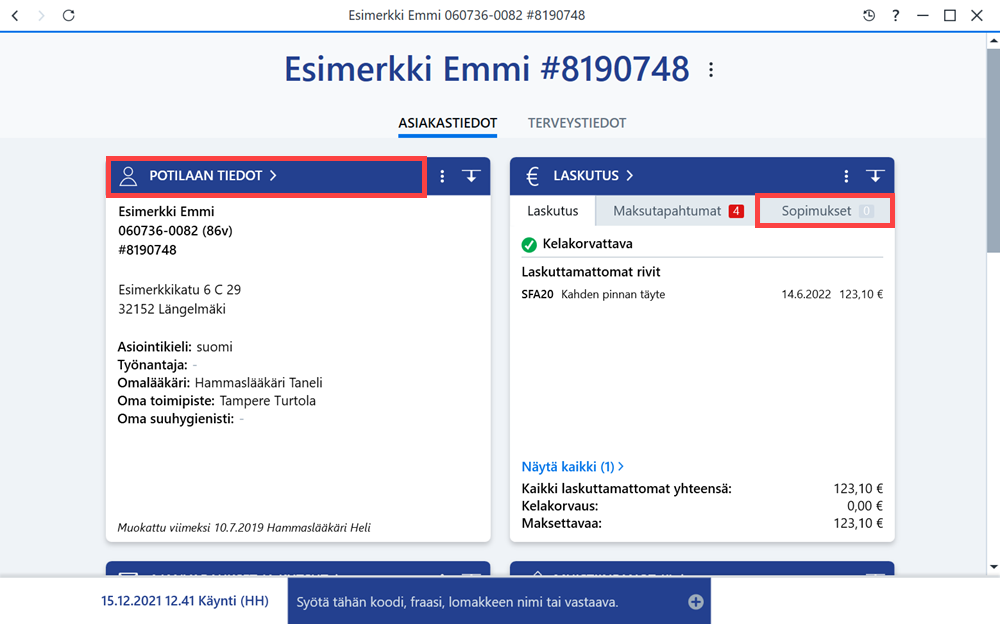1000x624 pixels.
Task: Click the refresh icon in title bar
Action: 69,15
